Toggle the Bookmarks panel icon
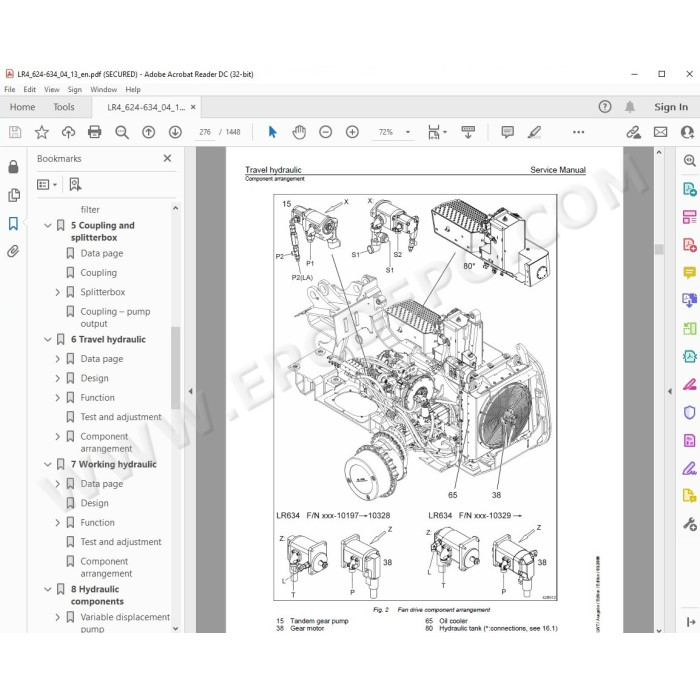 point(13,224)
